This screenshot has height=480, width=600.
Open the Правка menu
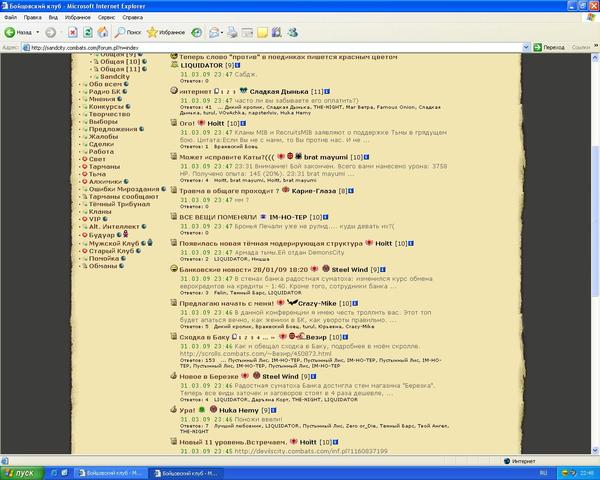[x=32, y=17]
